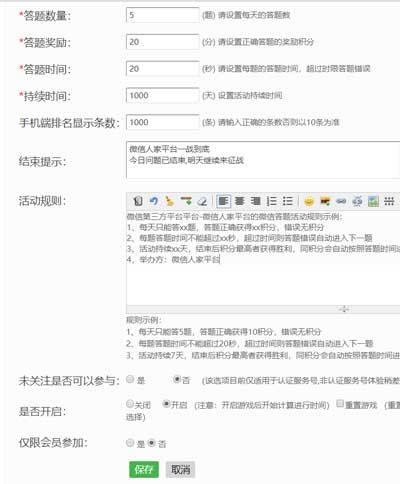
Task: Click 今日问题已结束 line in 结束提示
Action: coord(187,160)
